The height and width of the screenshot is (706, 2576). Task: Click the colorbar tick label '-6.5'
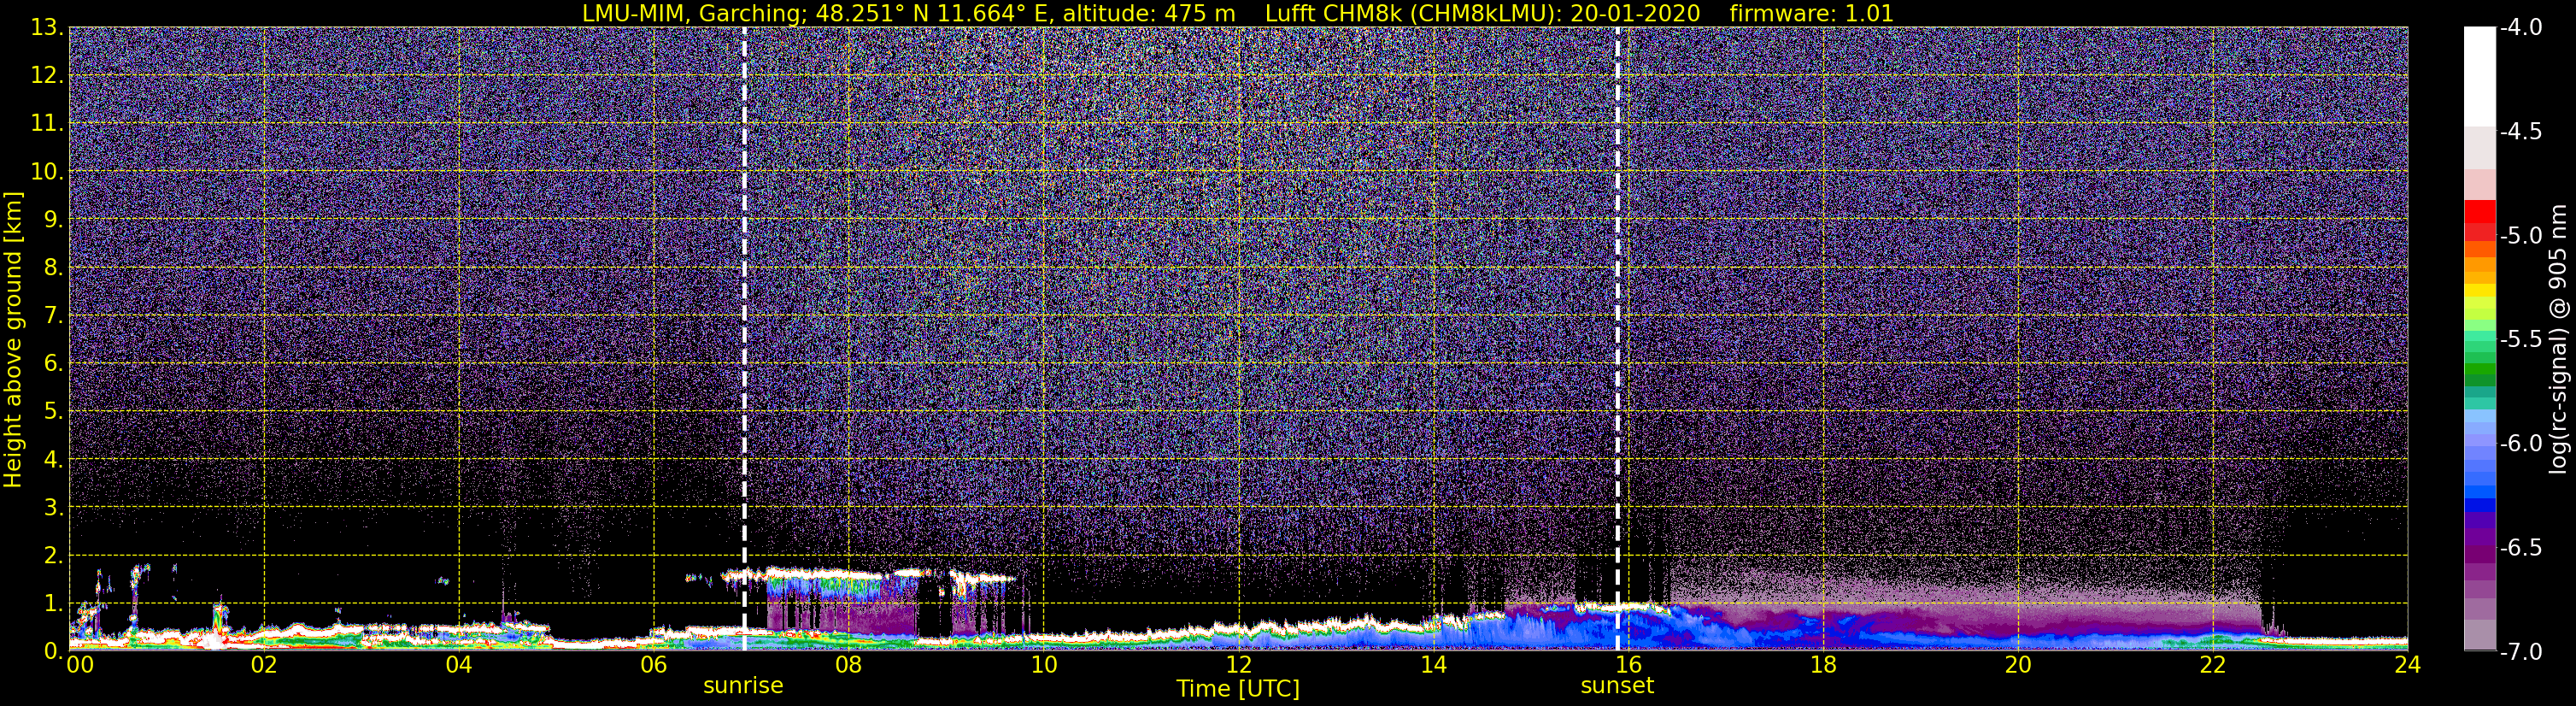click(2521, 547)
